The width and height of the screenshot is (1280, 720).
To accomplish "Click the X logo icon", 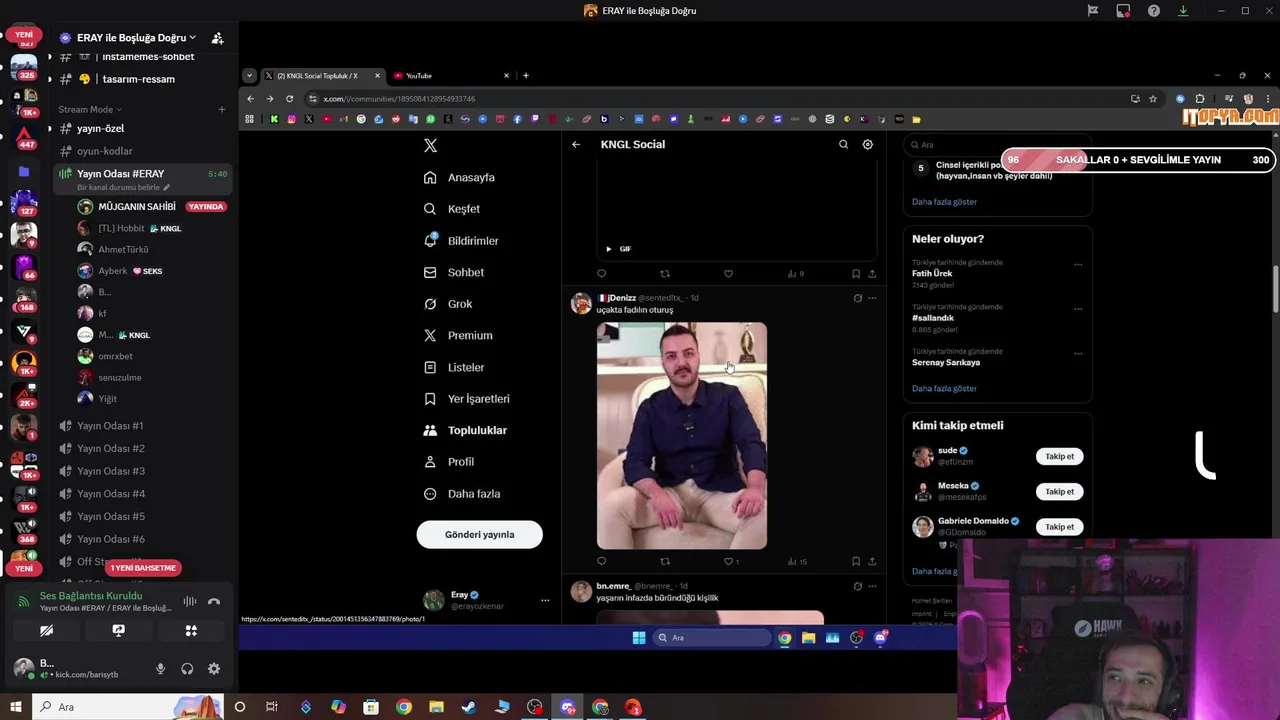I will (x=430, y=145).
